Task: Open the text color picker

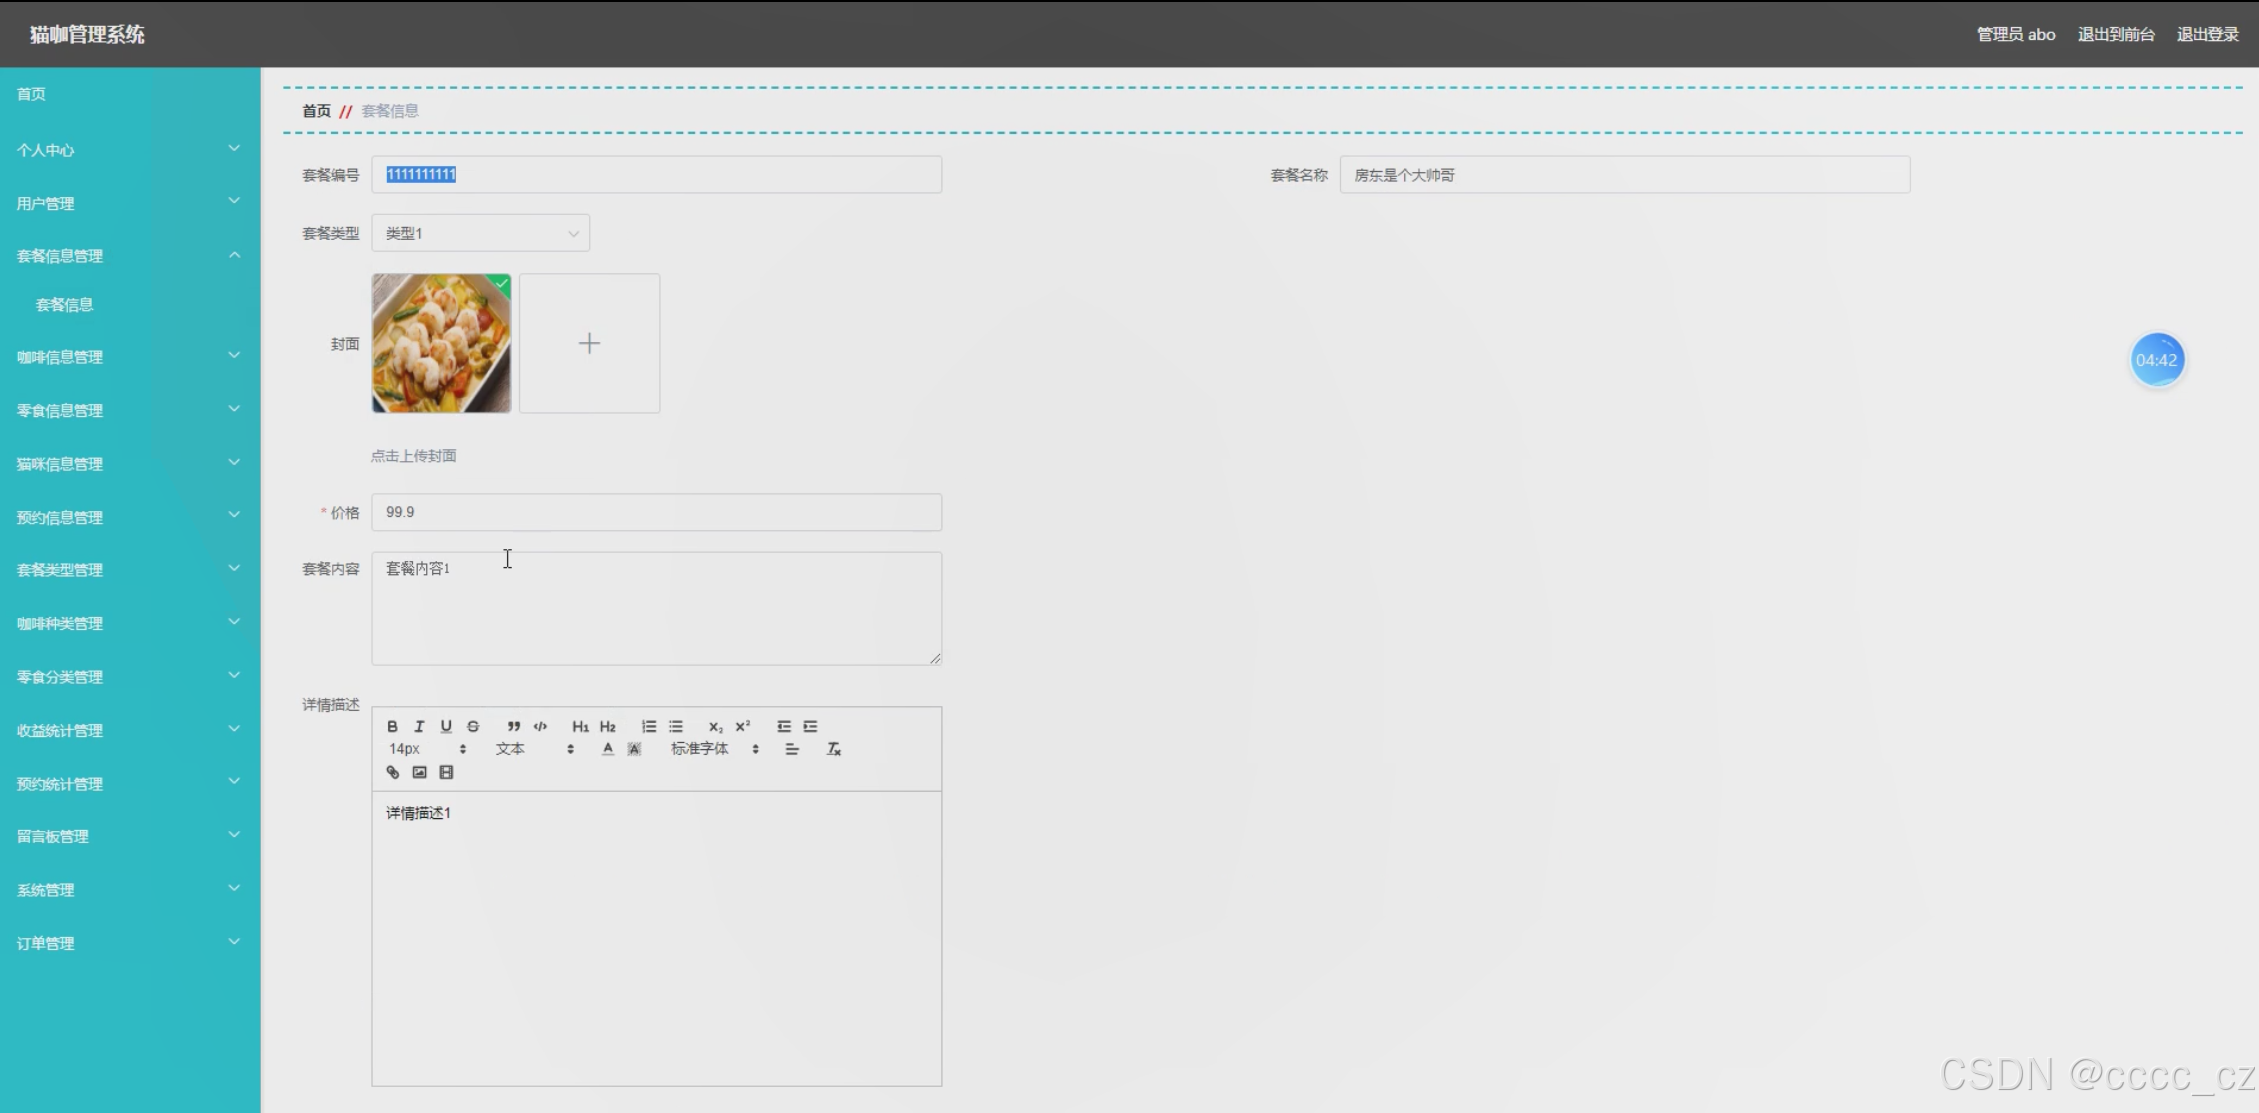Action: click(607, 749)
